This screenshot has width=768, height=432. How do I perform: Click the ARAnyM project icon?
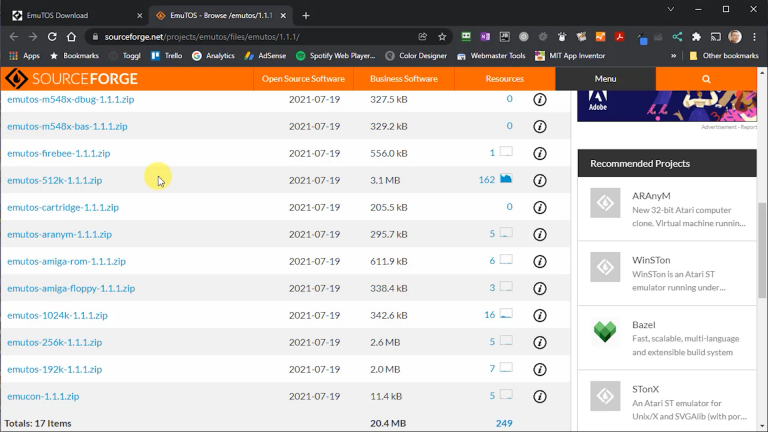coord(605,203)
